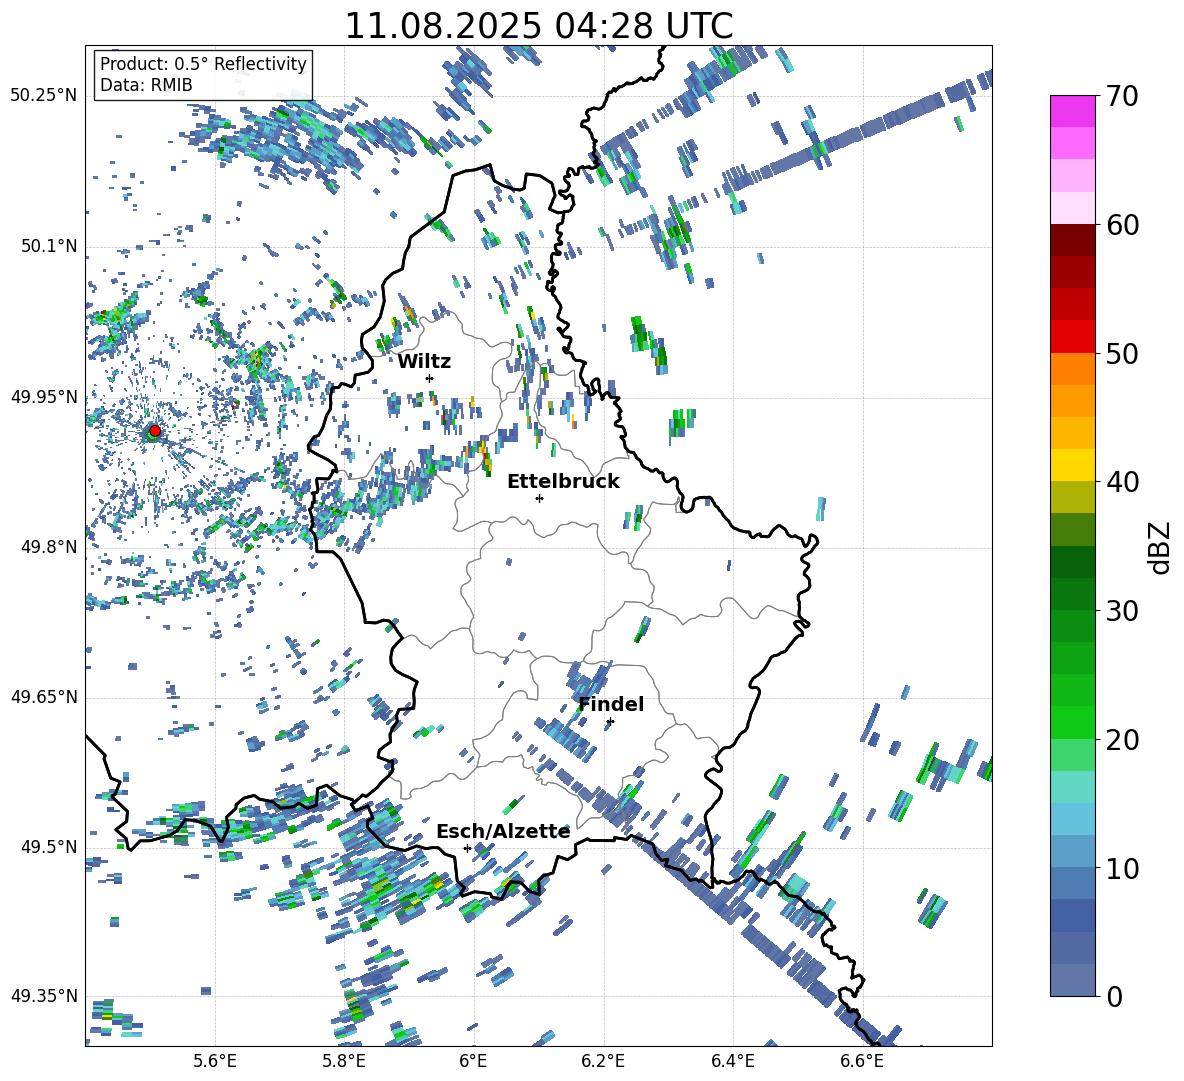Click the 6.2°E longitude label

point(603,1062)
